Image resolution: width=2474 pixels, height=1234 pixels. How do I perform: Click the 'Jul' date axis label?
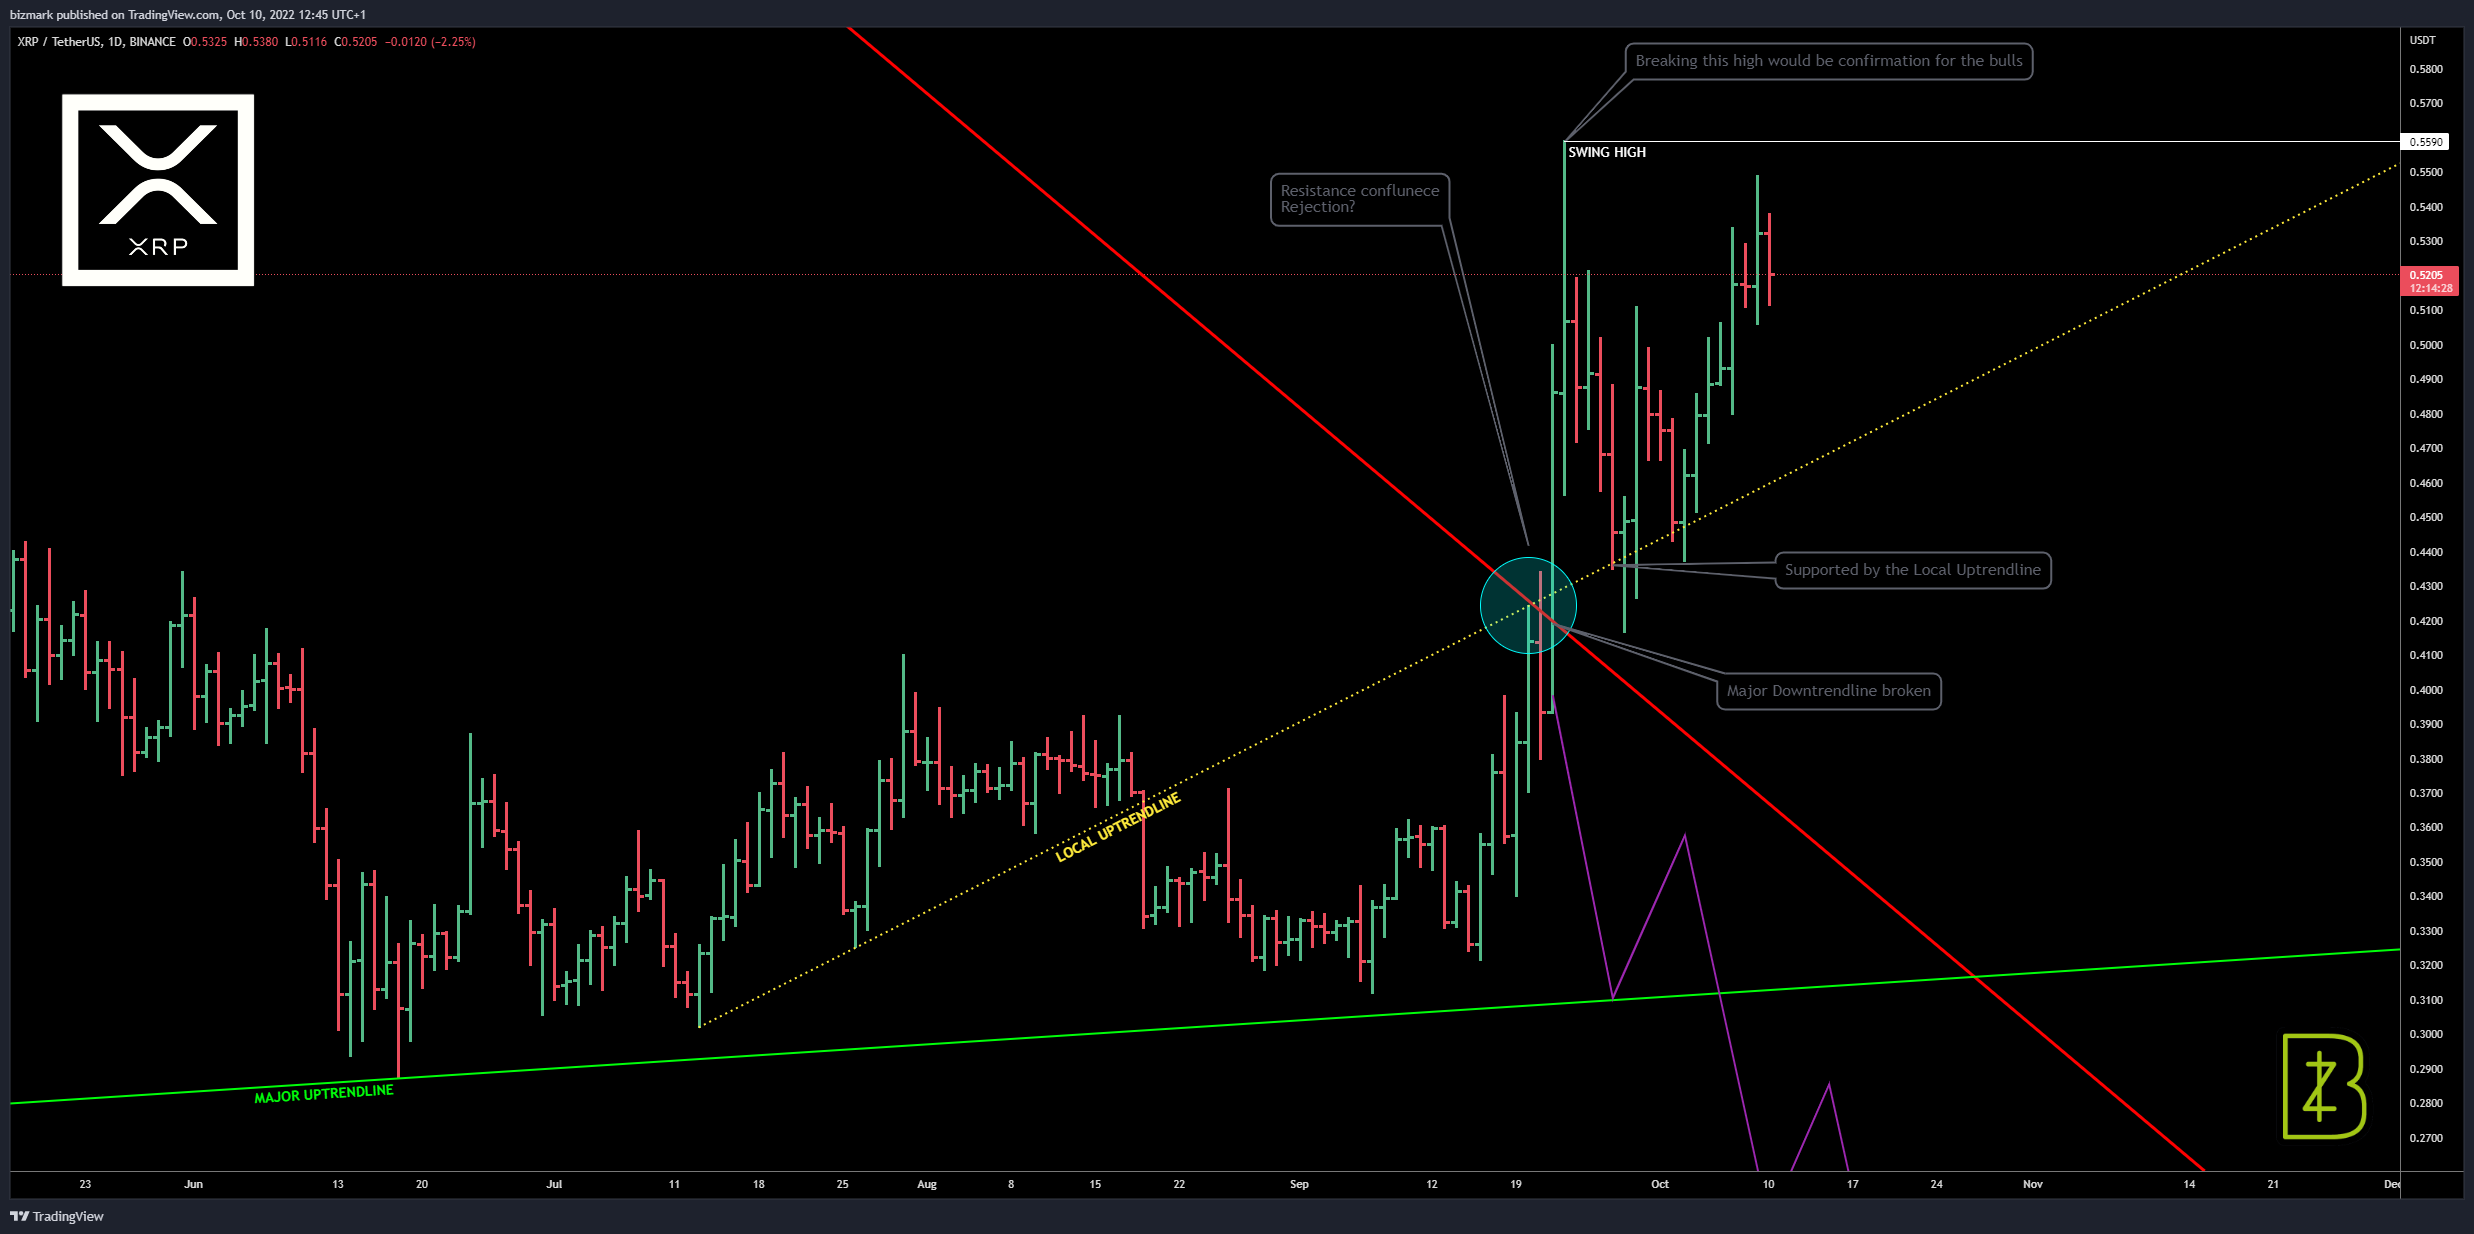coord(554,1184)
